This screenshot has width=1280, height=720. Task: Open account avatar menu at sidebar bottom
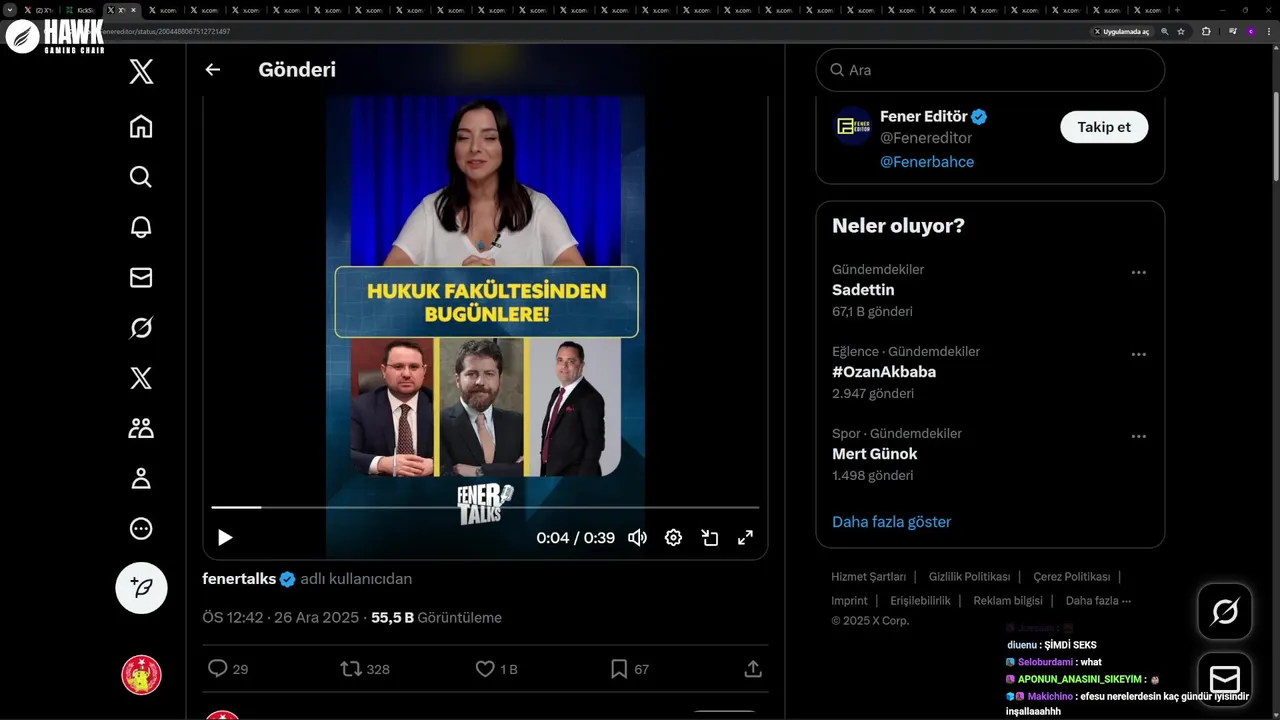tap(141, 675)
